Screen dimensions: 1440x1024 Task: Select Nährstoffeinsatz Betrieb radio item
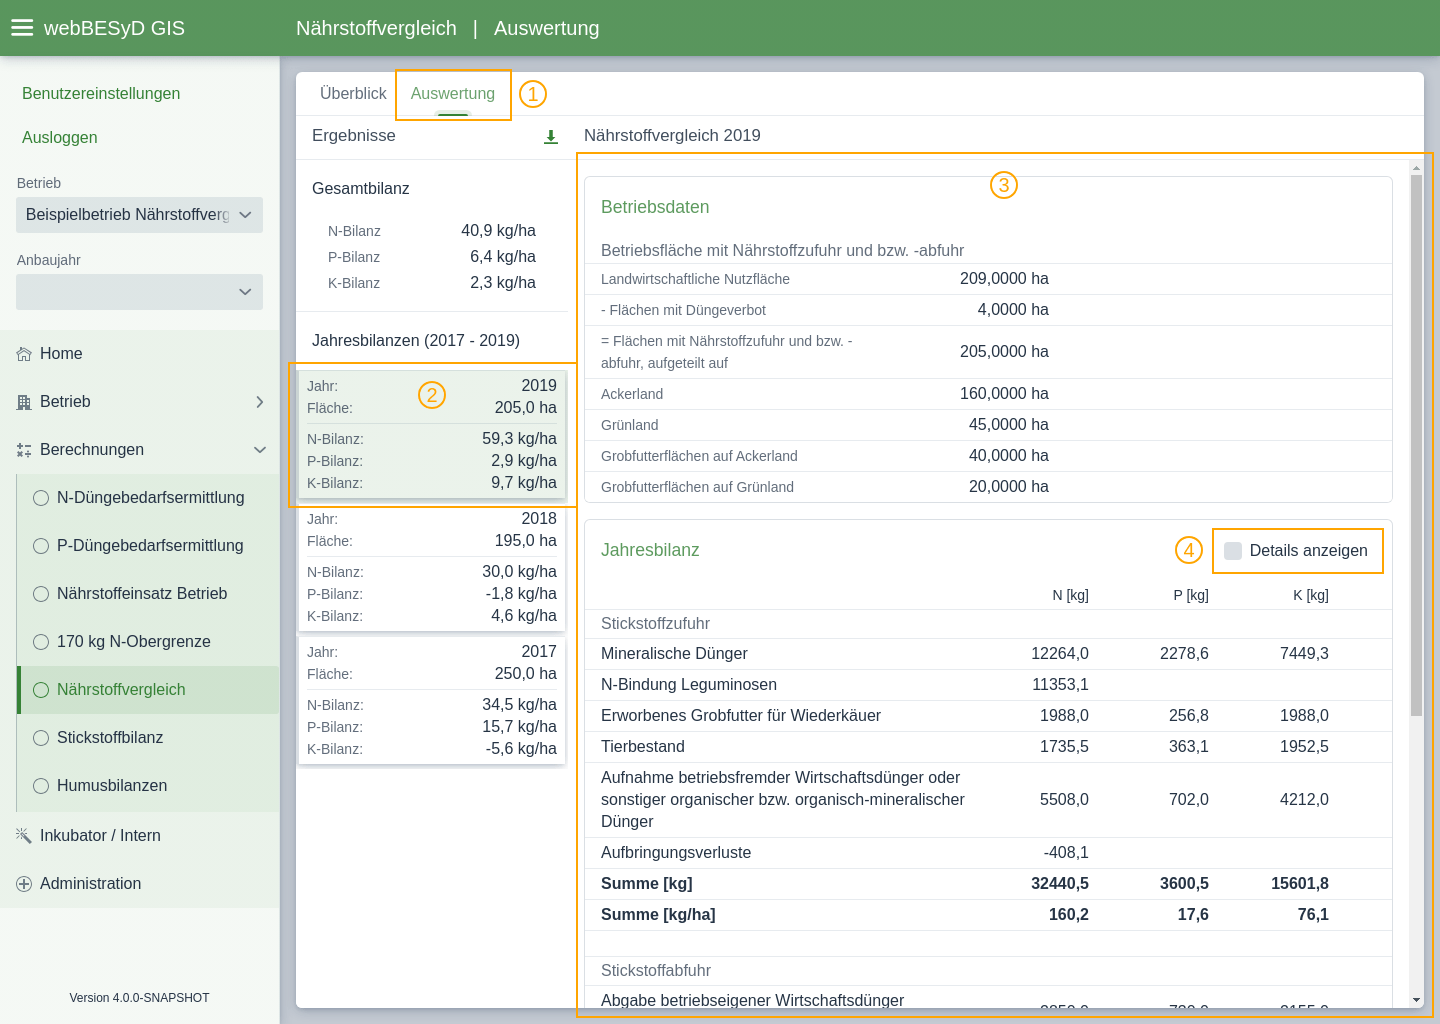click(148, 594)
